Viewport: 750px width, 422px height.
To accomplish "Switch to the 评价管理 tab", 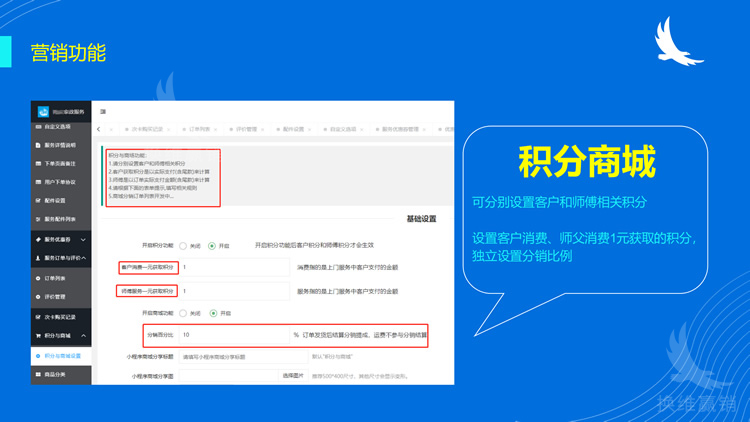I will tap(246, 129).
